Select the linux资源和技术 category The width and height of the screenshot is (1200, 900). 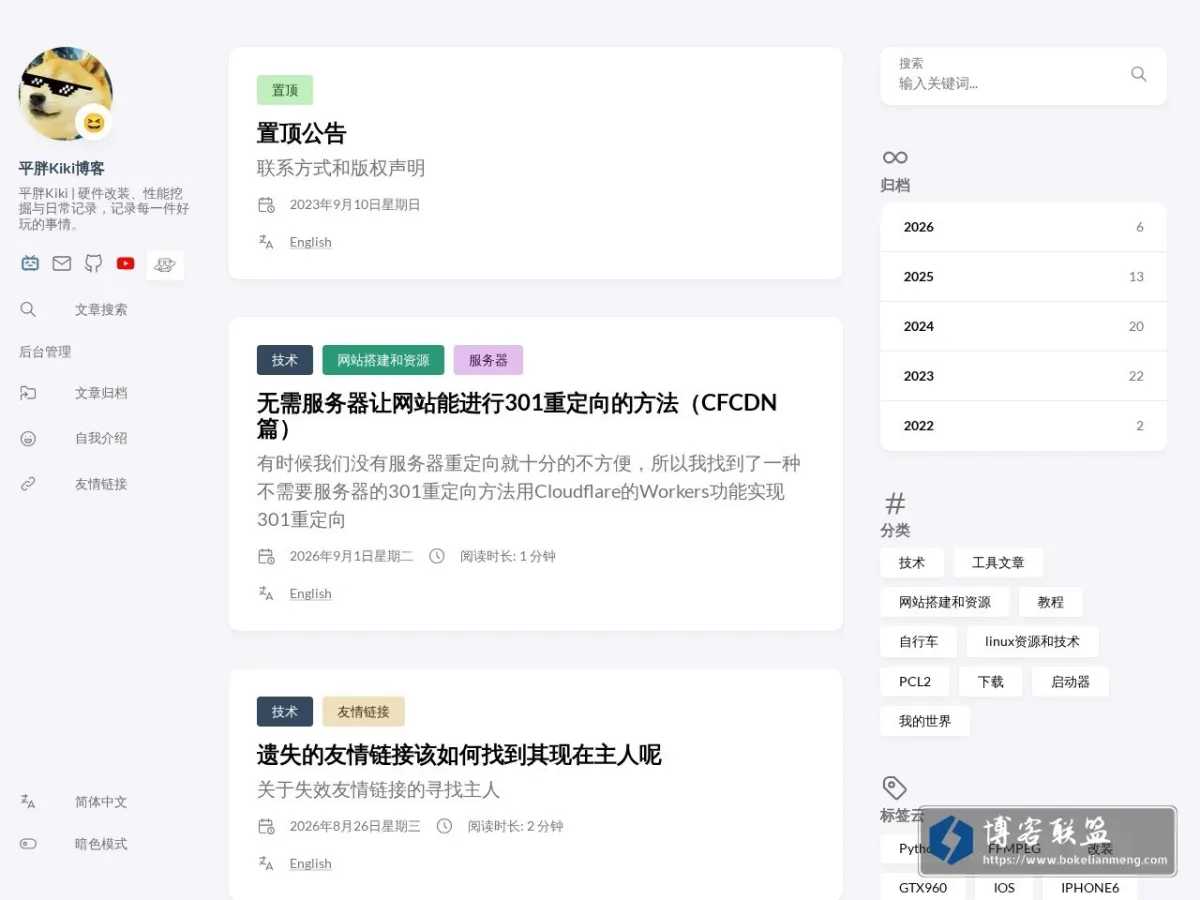(1032, 642)
